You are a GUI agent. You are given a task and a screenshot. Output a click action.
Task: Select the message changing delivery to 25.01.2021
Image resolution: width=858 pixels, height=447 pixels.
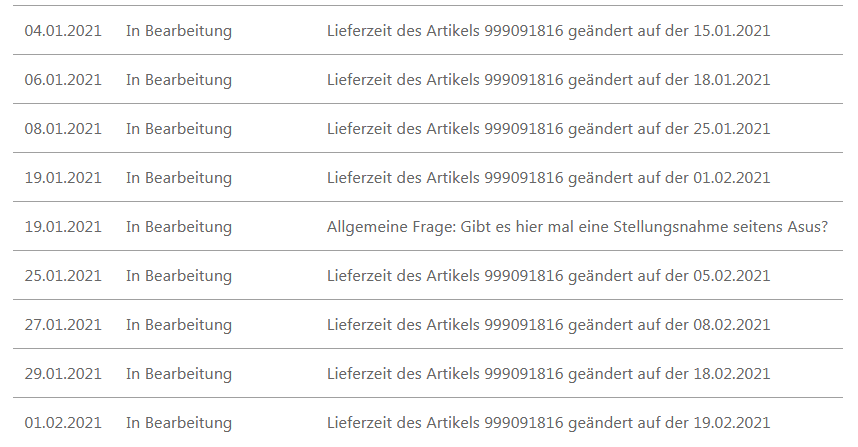(548, 129)
